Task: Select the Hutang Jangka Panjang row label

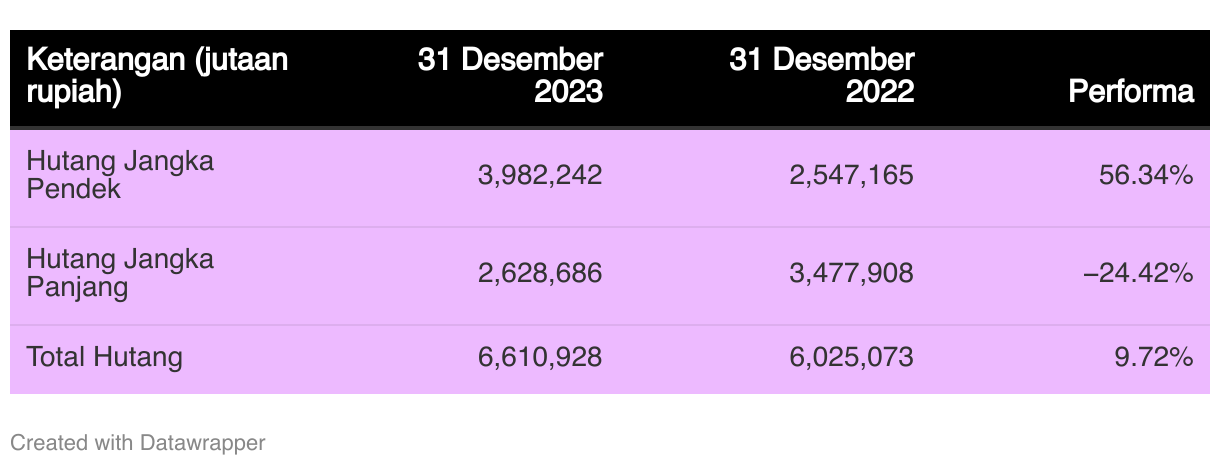Action: 120,273
